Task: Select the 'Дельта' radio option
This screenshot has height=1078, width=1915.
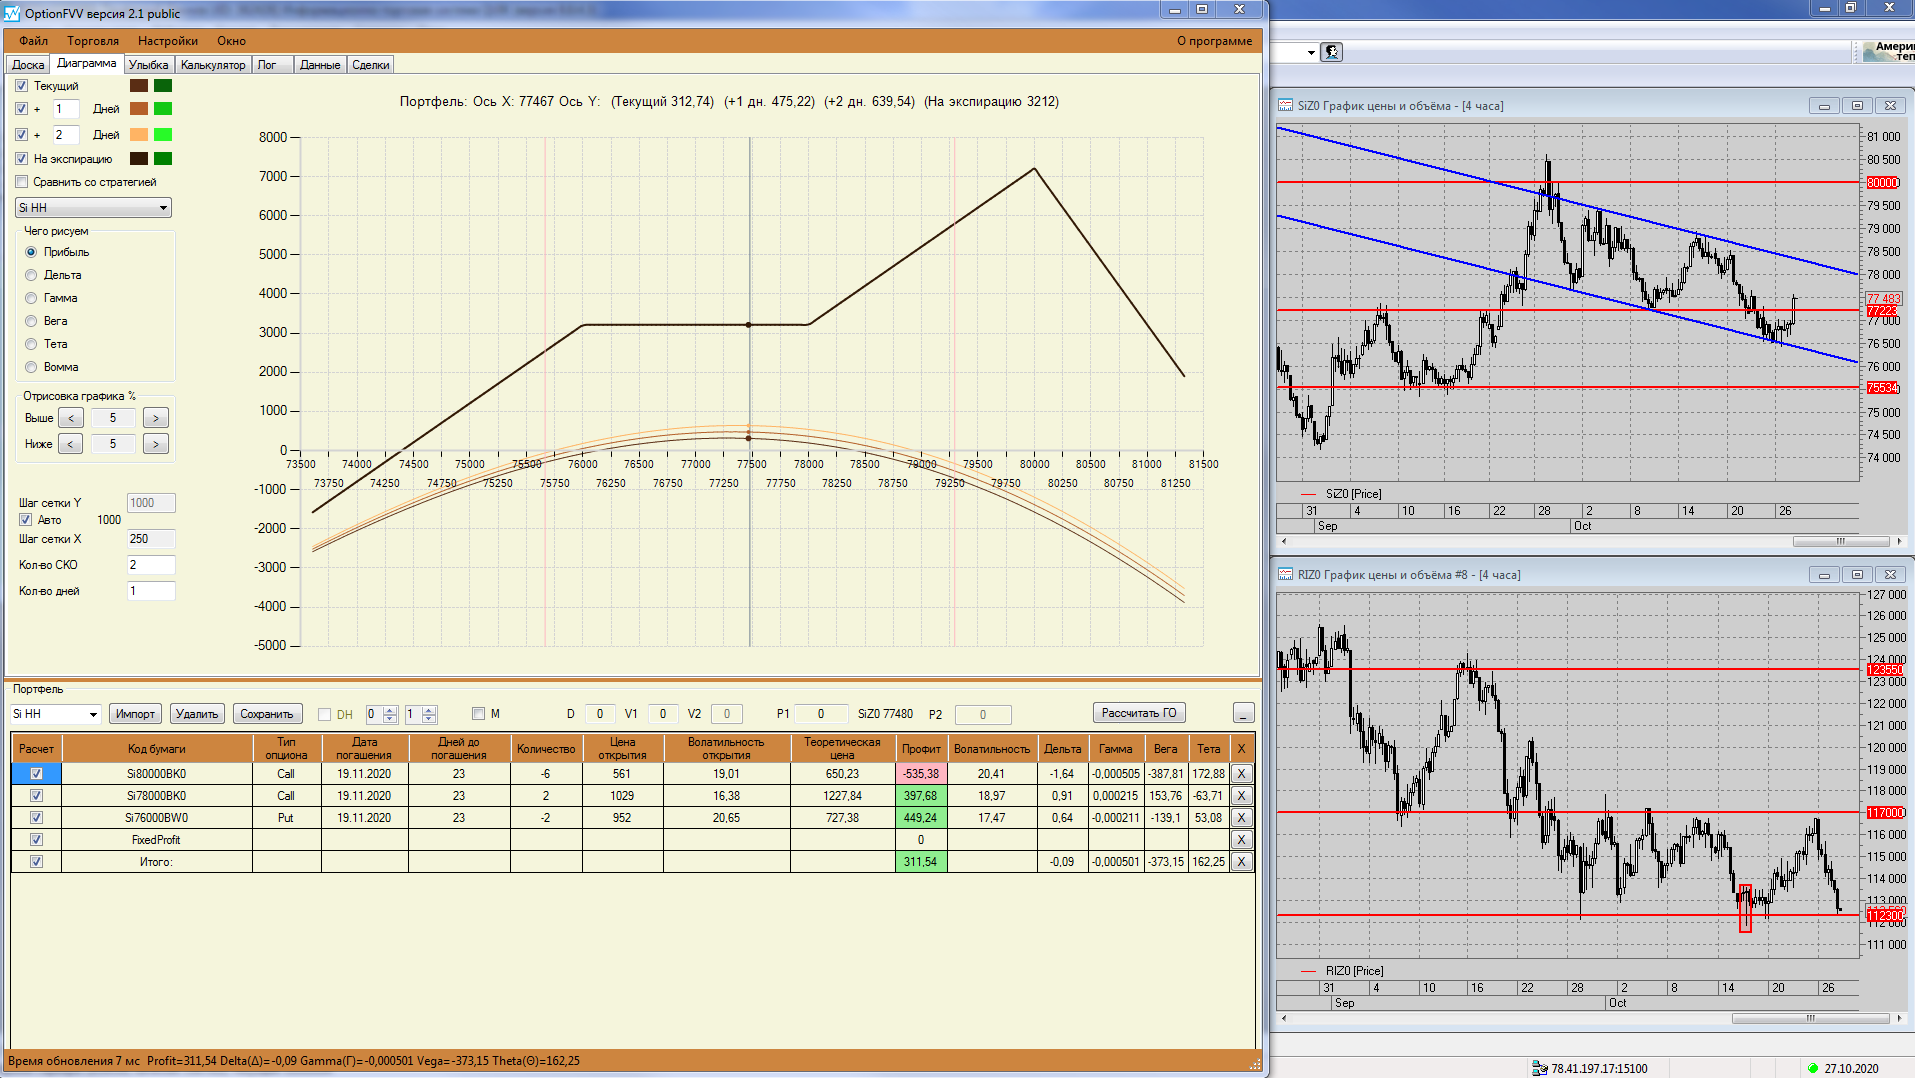Action: pyautogui.click(x=31, y=275)
